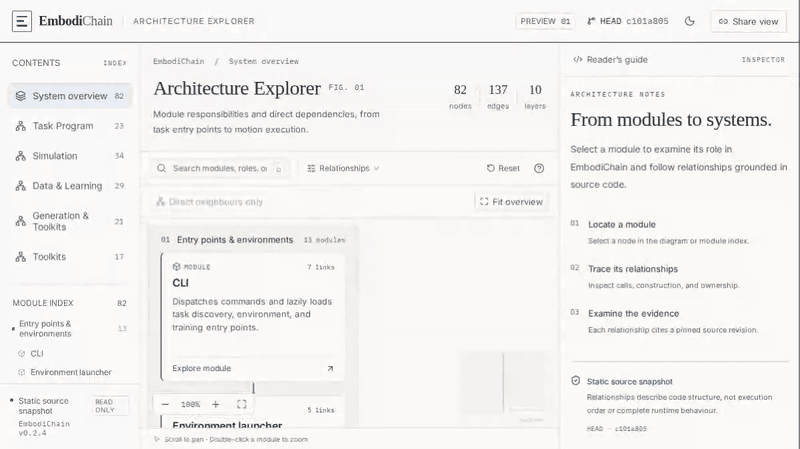Click the Fit overview button
800x449 pixels.
click(x=512, y=202)
